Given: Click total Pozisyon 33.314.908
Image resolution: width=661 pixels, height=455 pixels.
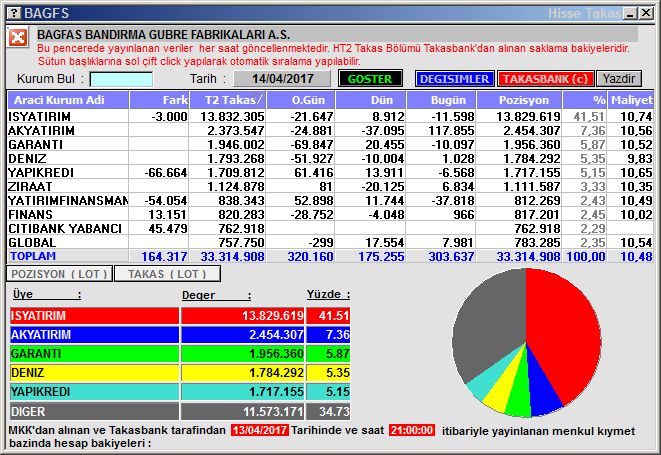Looking at the screenshot, I should (x=528, y=256).
